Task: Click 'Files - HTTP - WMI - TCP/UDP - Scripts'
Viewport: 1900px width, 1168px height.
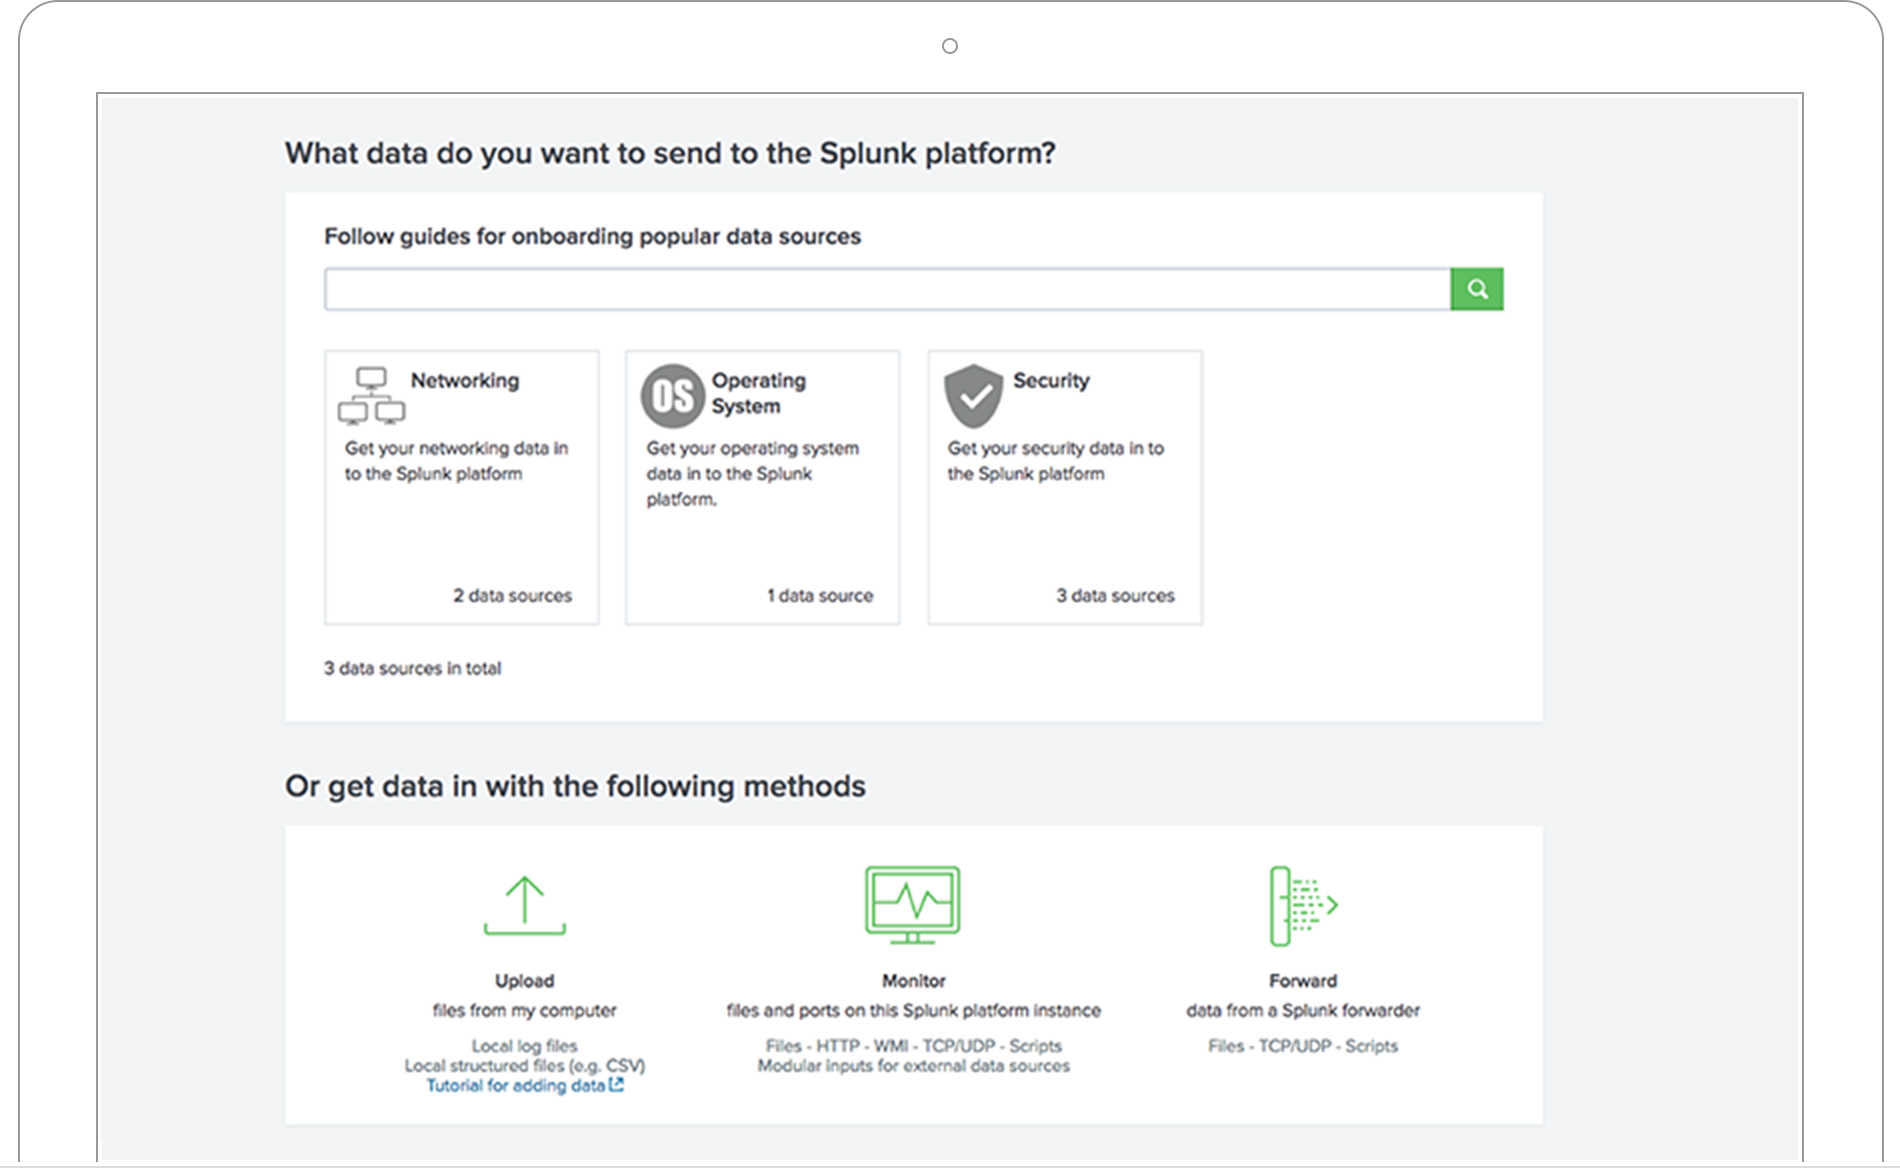Action: click(x=913, y=1046)
